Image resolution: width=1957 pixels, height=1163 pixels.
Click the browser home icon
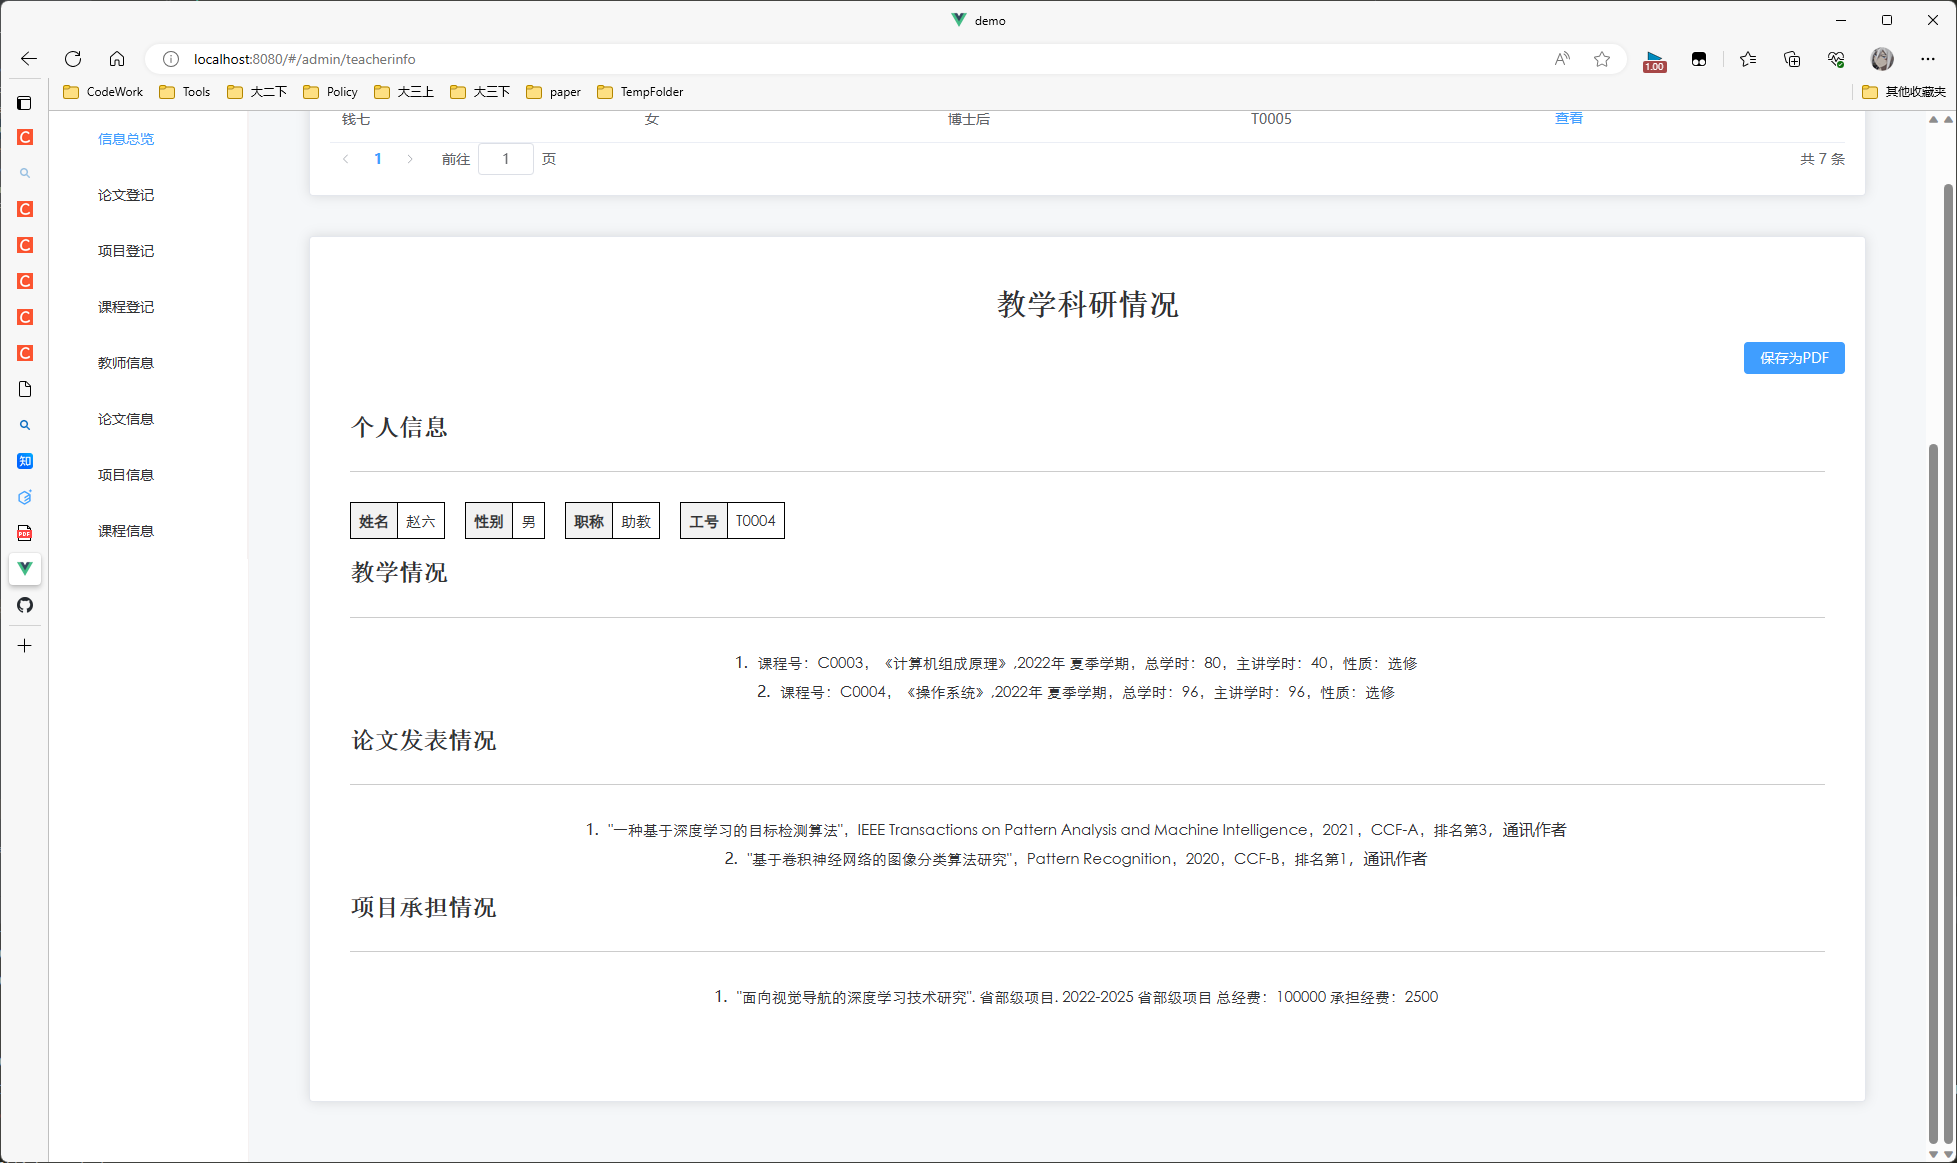[118, 59]
